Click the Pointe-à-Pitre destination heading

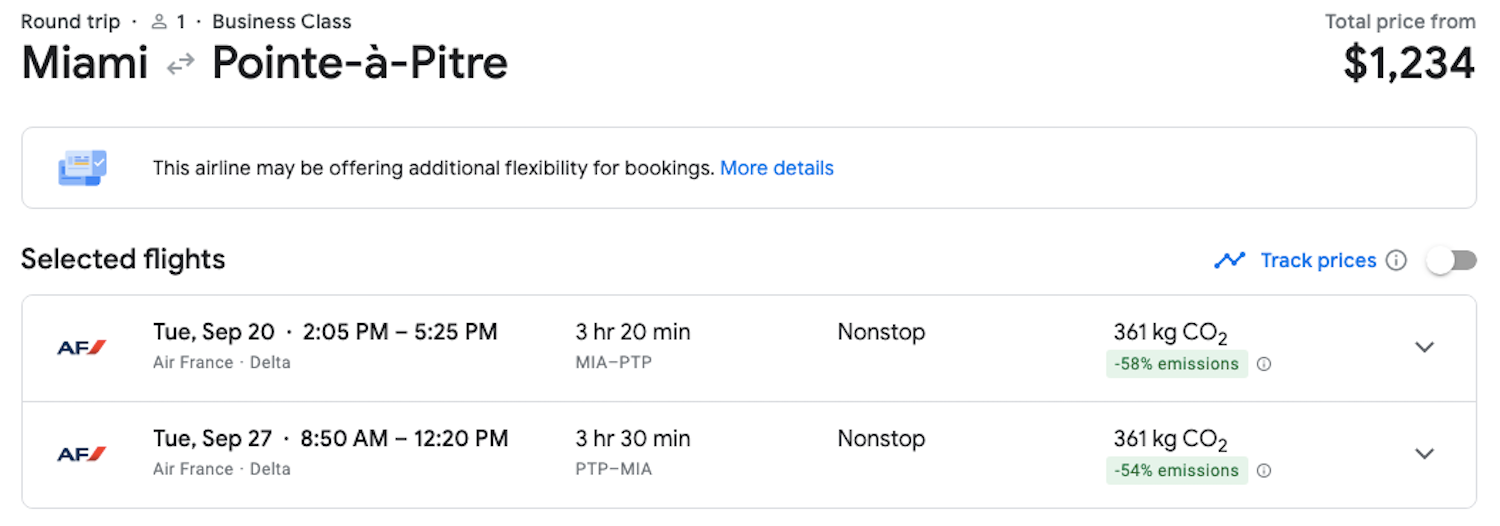(x=360, y=63)
